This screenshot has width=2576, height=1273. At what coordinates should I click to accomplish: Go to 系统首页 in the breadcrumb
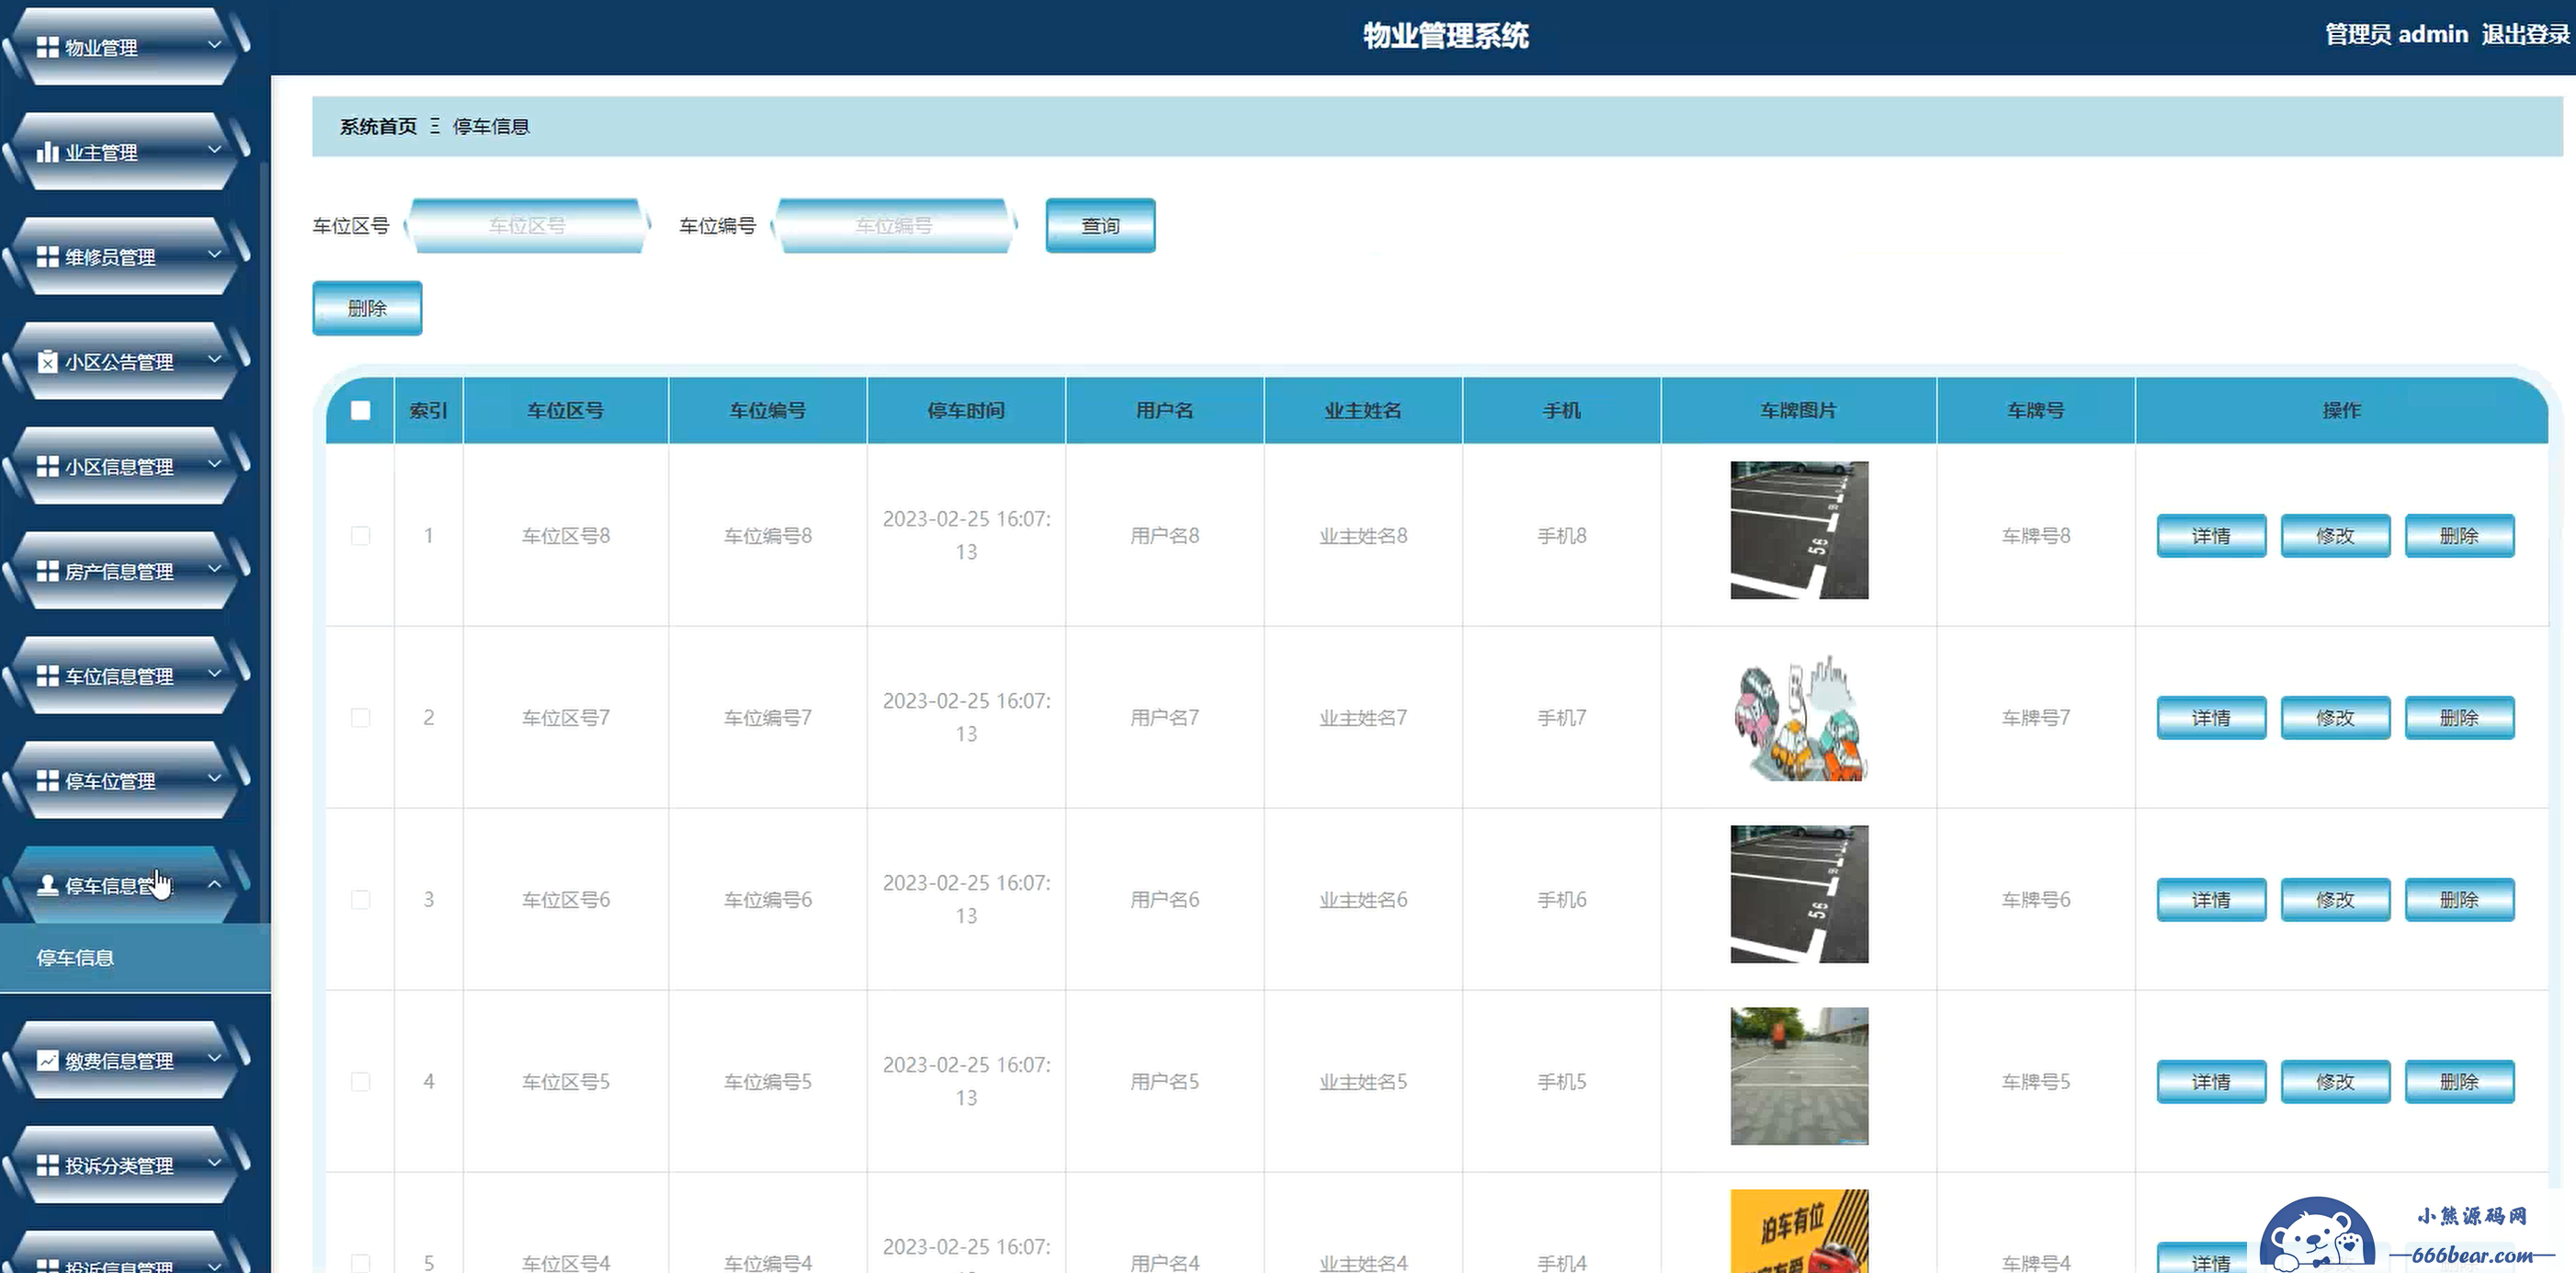(378, 126)
